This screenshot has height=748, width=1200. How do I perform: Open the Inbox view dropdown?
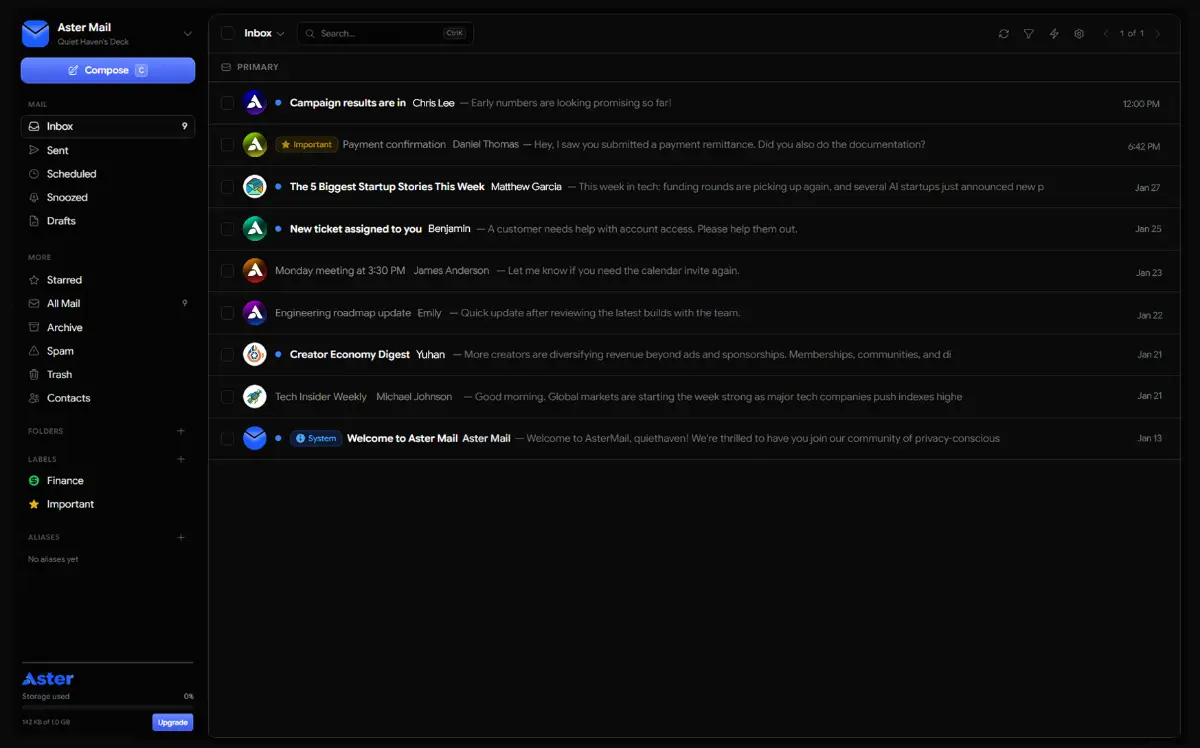(x=264, y=34)
